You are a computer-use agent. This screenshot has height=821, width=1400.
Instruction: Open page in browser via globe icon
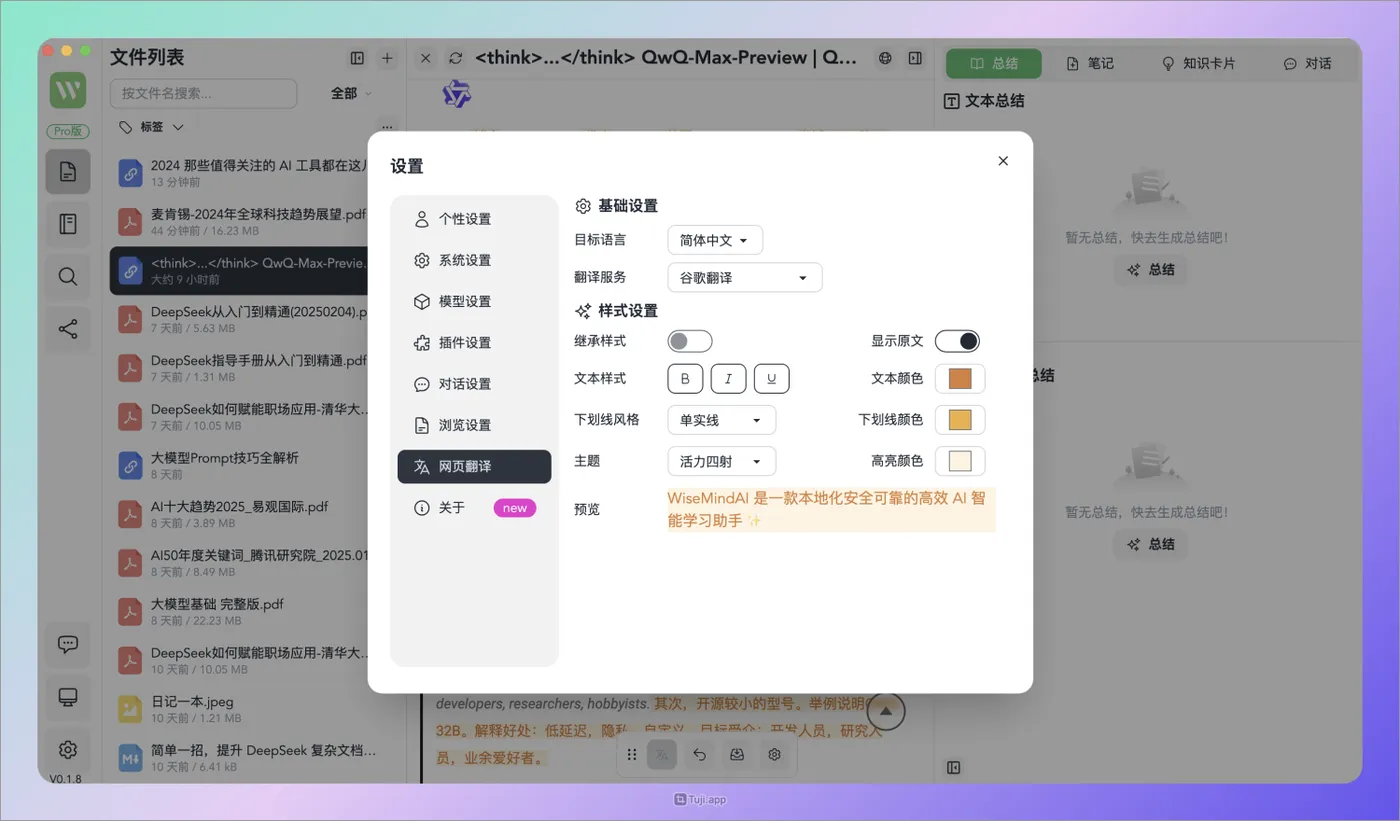coord(885,58)
